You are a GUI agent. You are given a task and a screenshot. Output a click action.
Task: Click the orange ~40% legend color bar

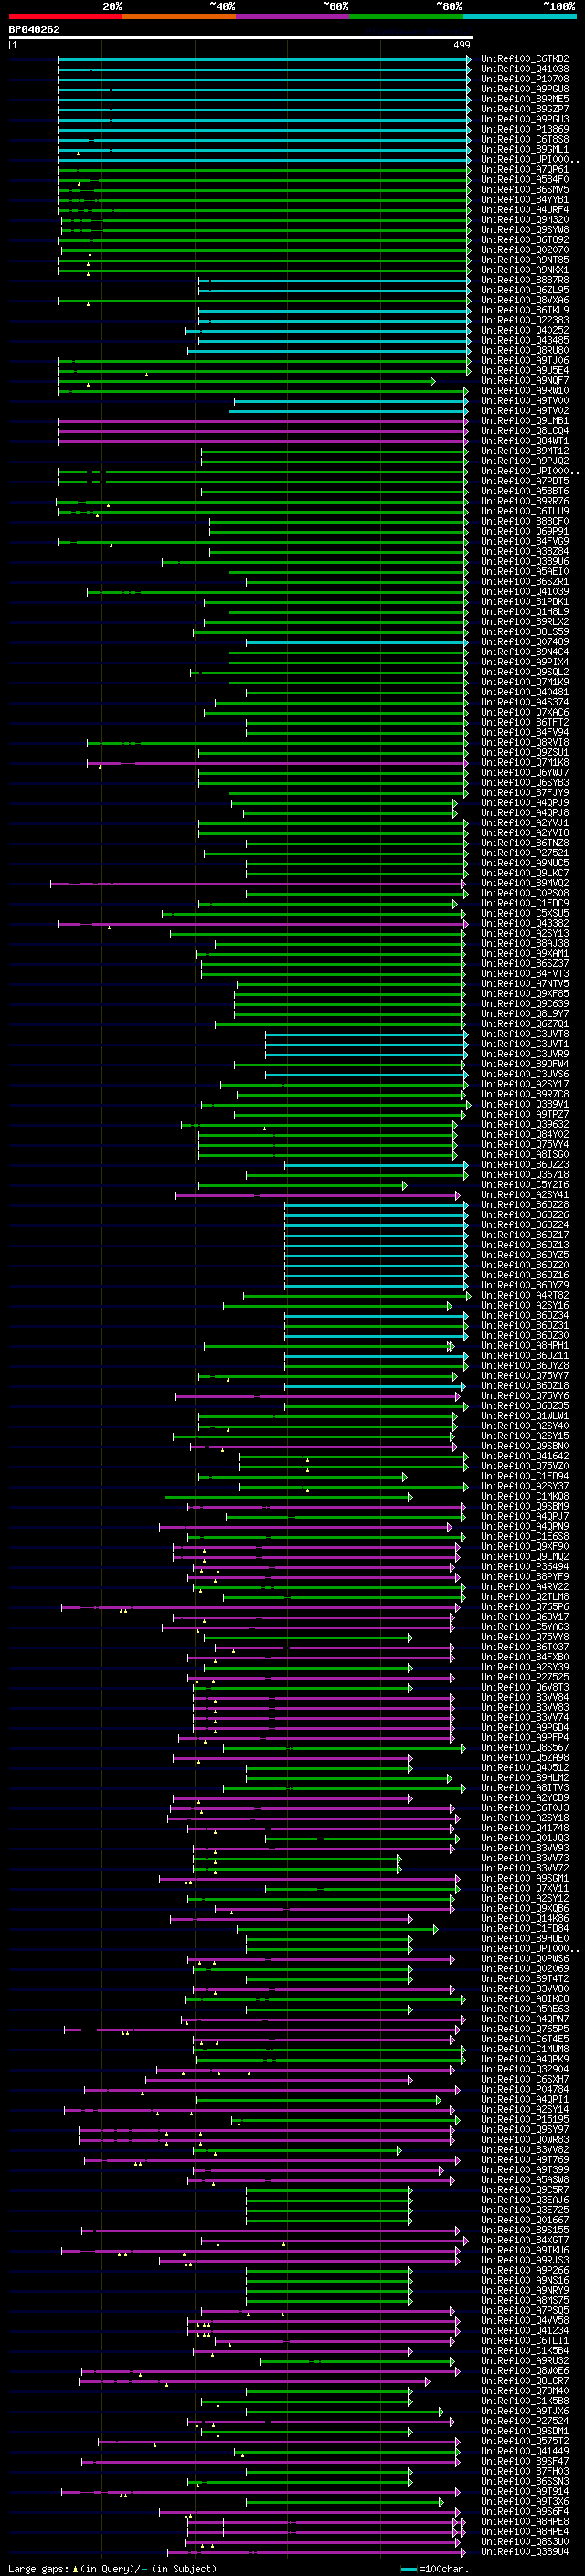click(179, 16)
